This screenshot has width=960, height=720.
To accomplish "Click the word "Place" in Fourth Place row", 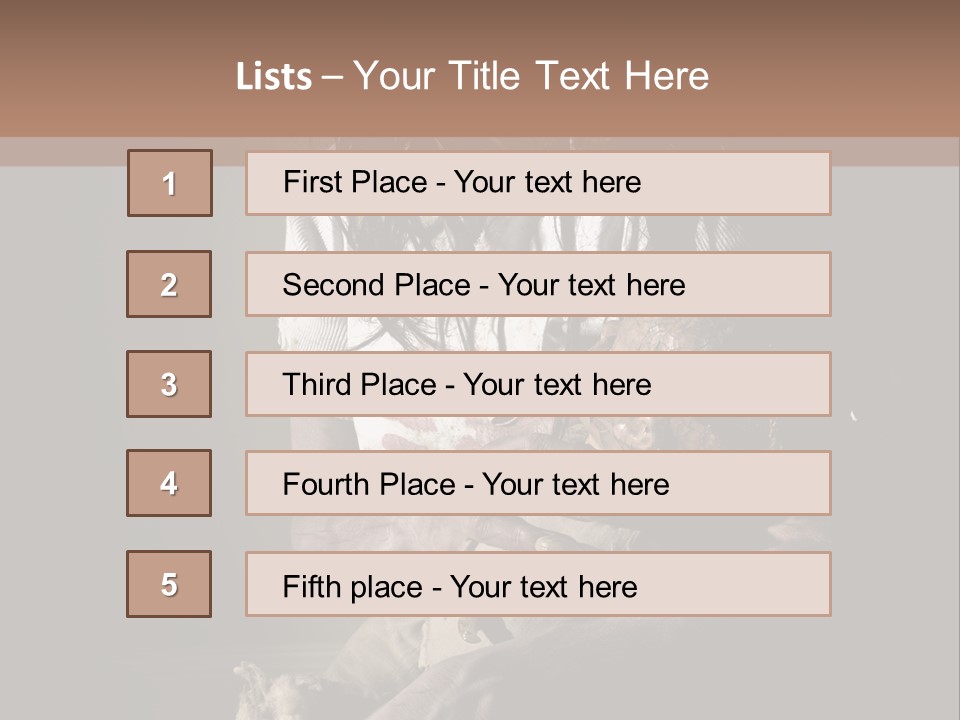I will coord(410,485).
